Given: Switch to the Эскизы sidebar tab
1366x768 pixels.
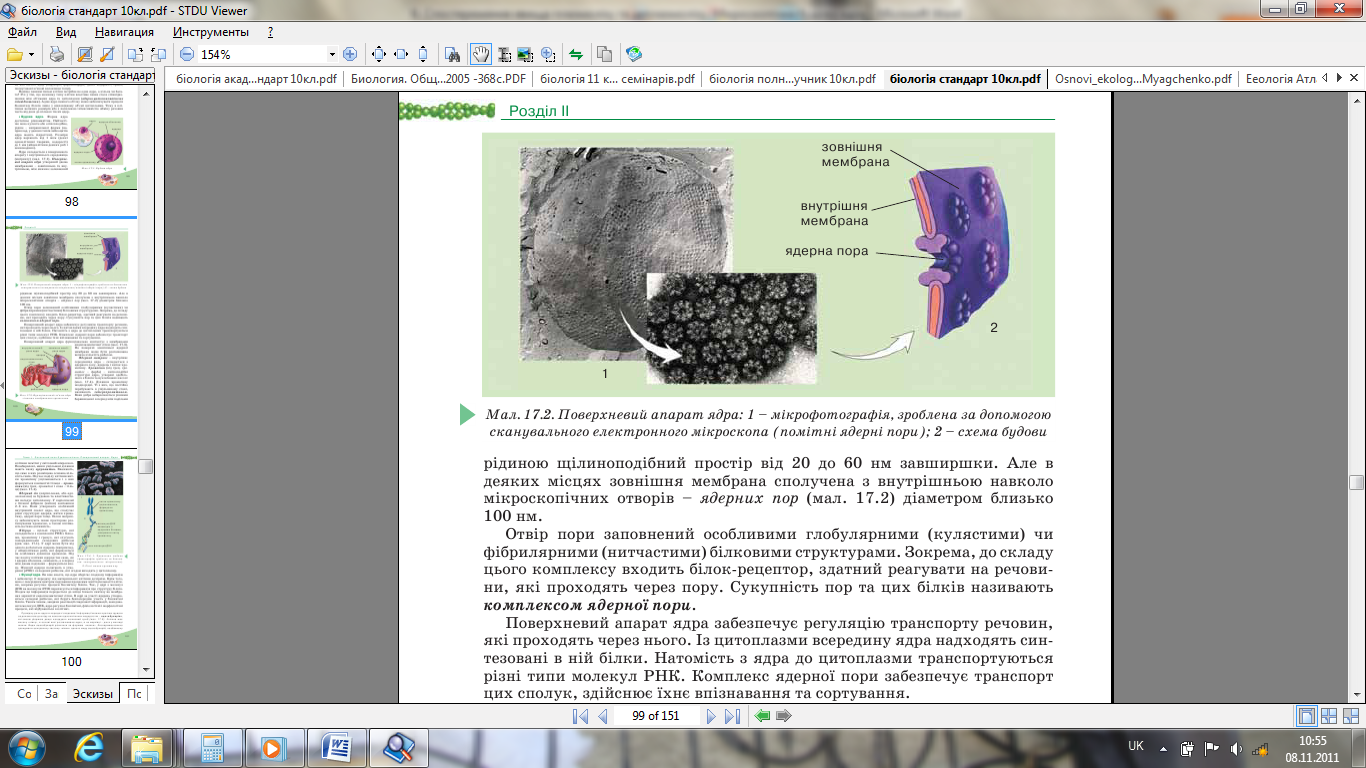Looking at the screenshot, I should coord(91,693).
